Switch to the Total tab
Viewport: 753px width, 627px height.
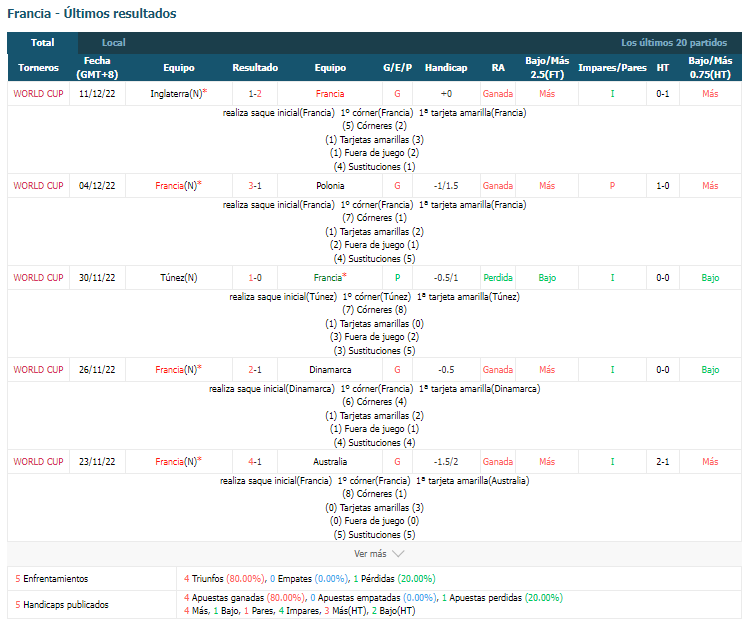(42, 43)
